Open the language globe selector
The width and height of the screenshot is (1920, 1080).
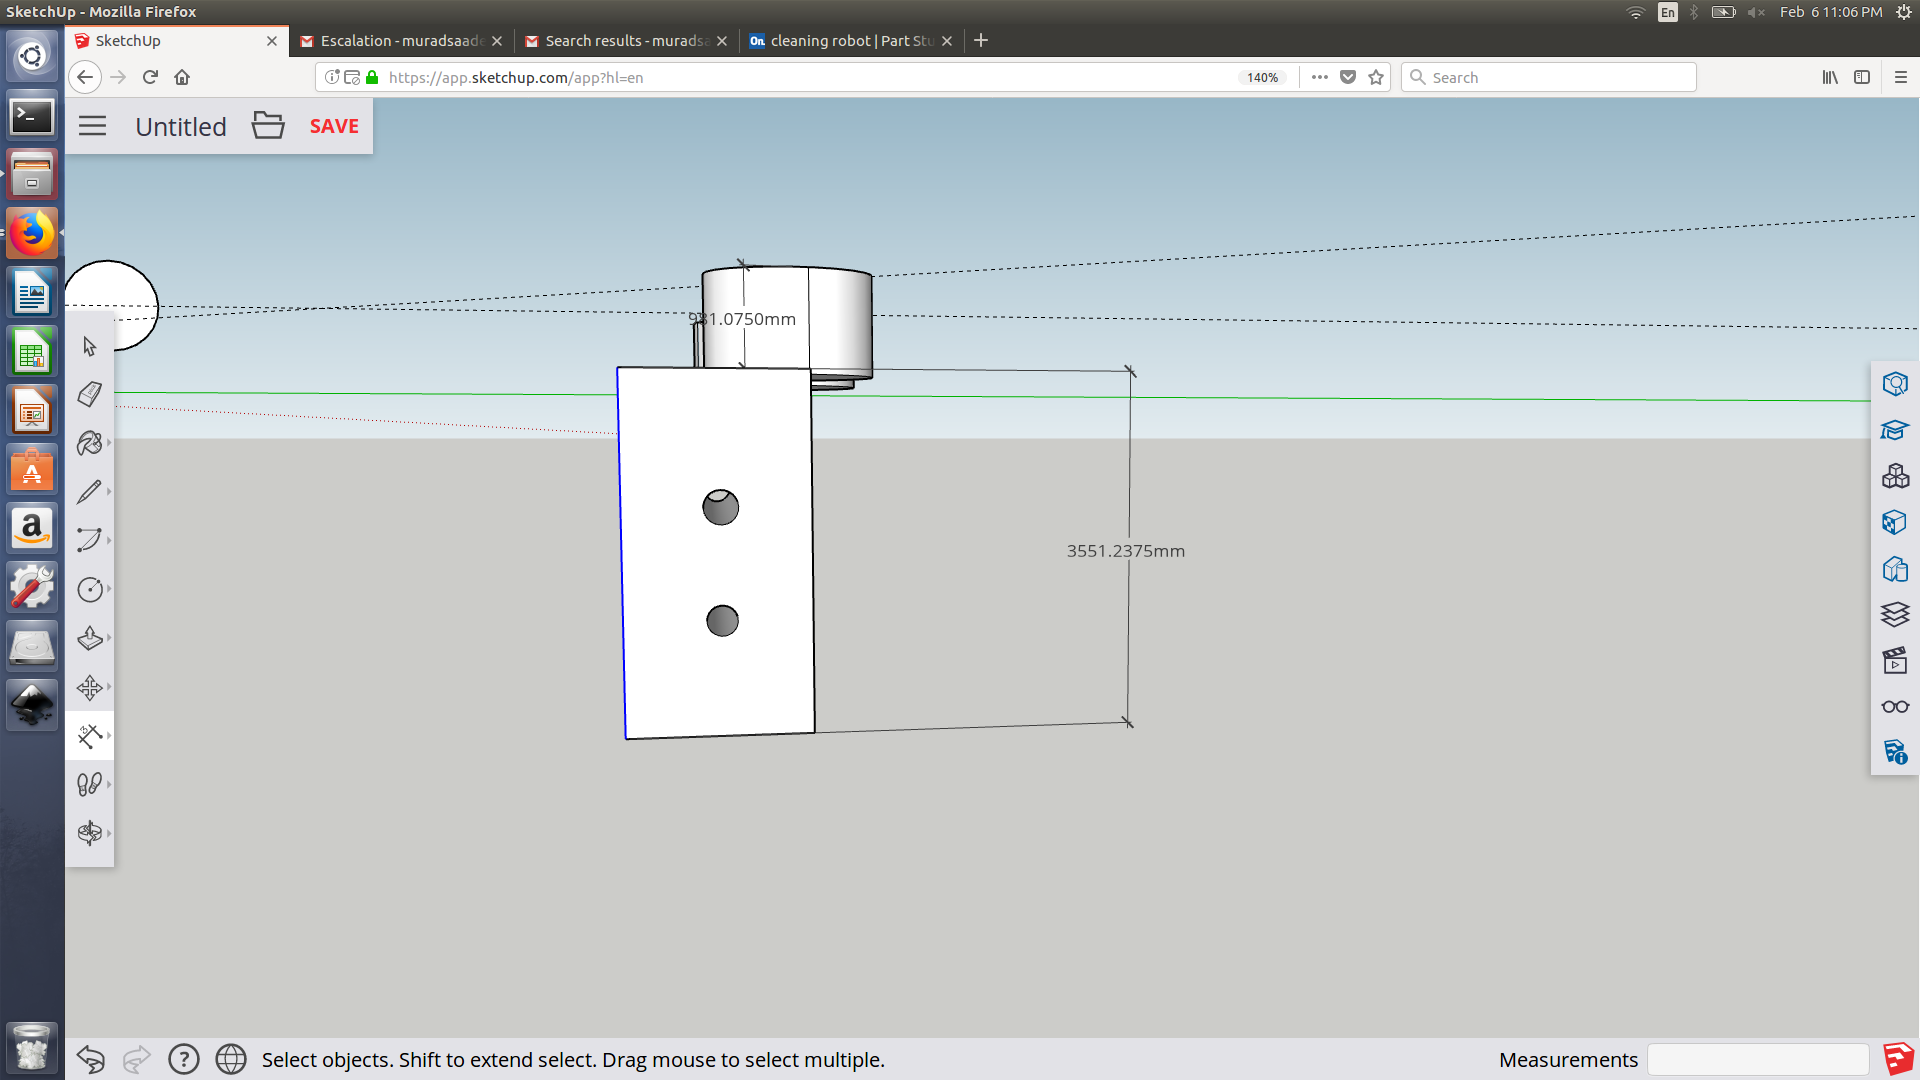tap(231, 1059)
